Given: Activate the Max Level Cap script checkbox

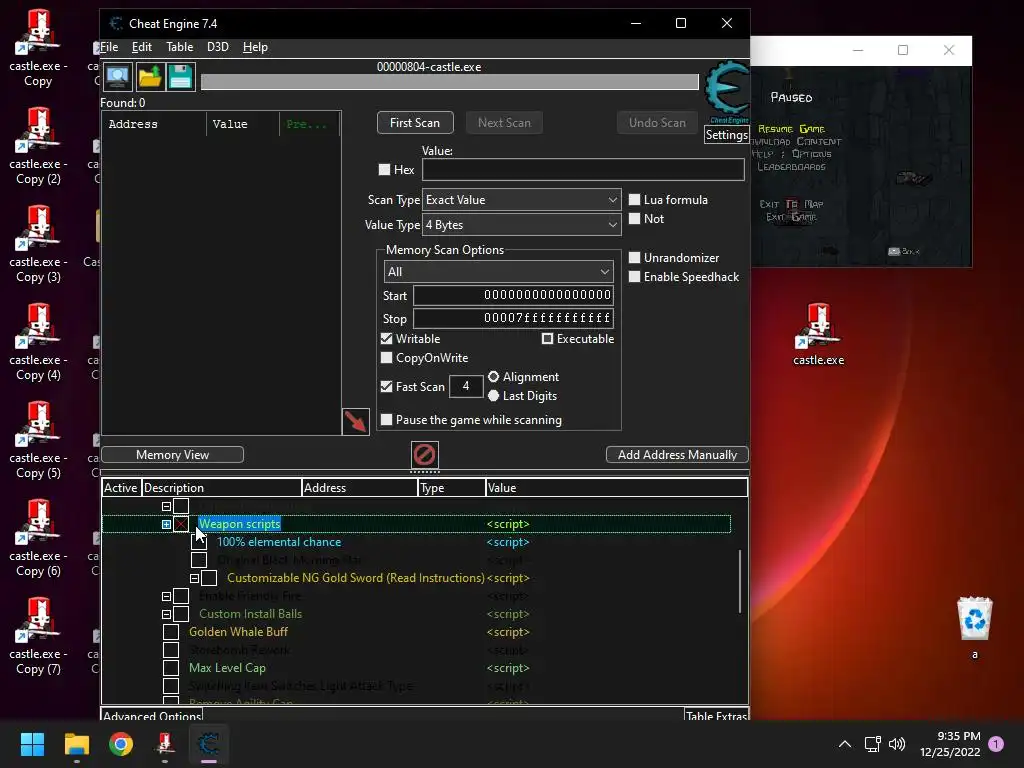Looking at the screenshot, I should pos(171,668).
